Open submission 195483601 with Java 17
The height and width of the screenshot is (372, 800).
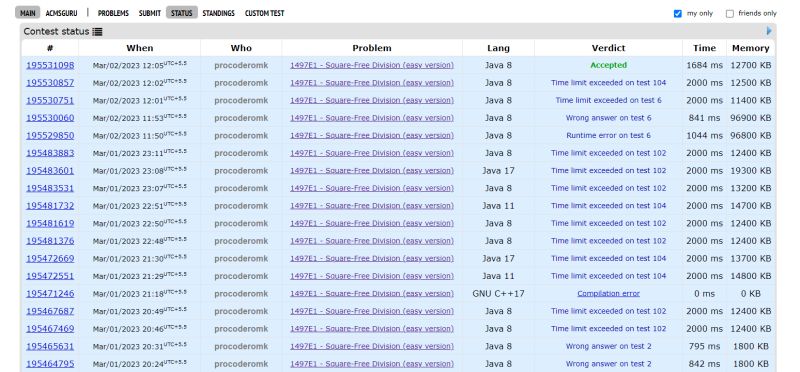tap(50, 171)
